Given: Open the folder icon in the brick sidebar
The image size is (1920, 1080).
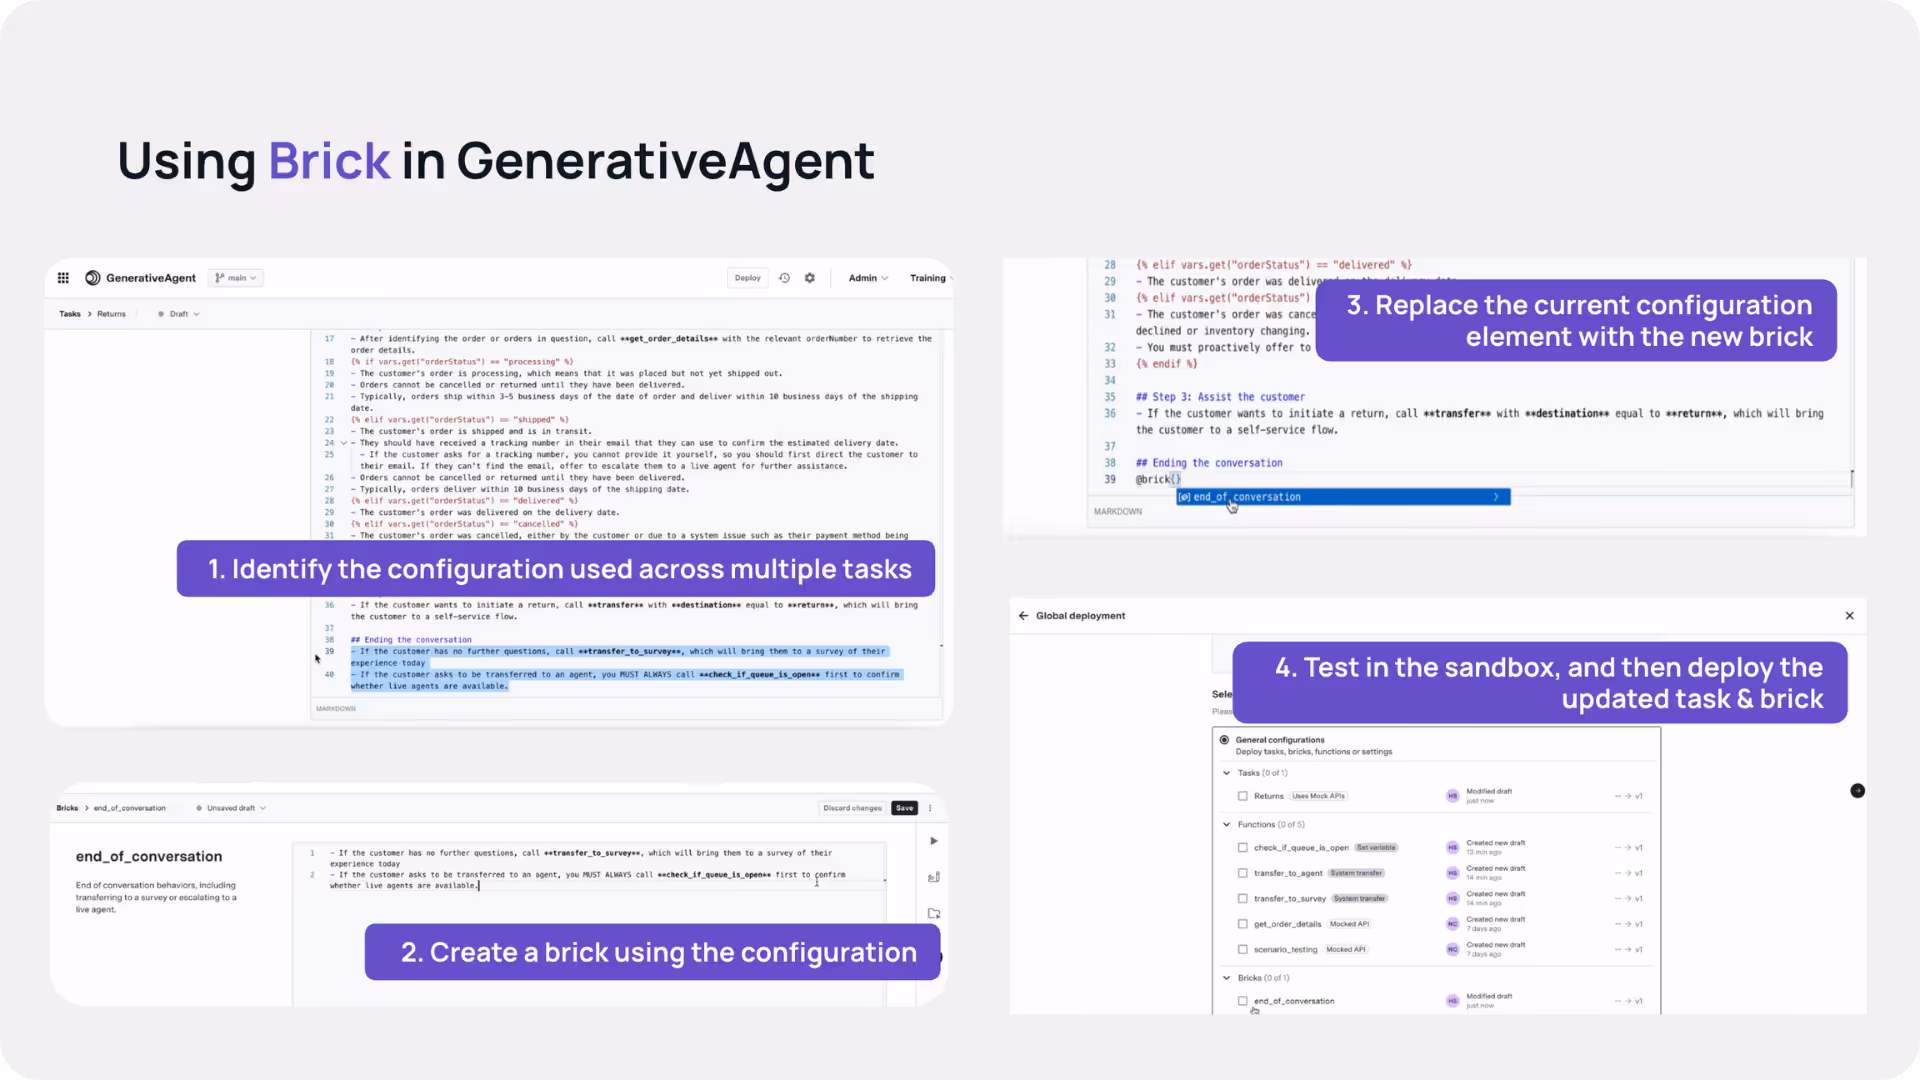Looking at the screenshot, I should (x=934, y=913).
